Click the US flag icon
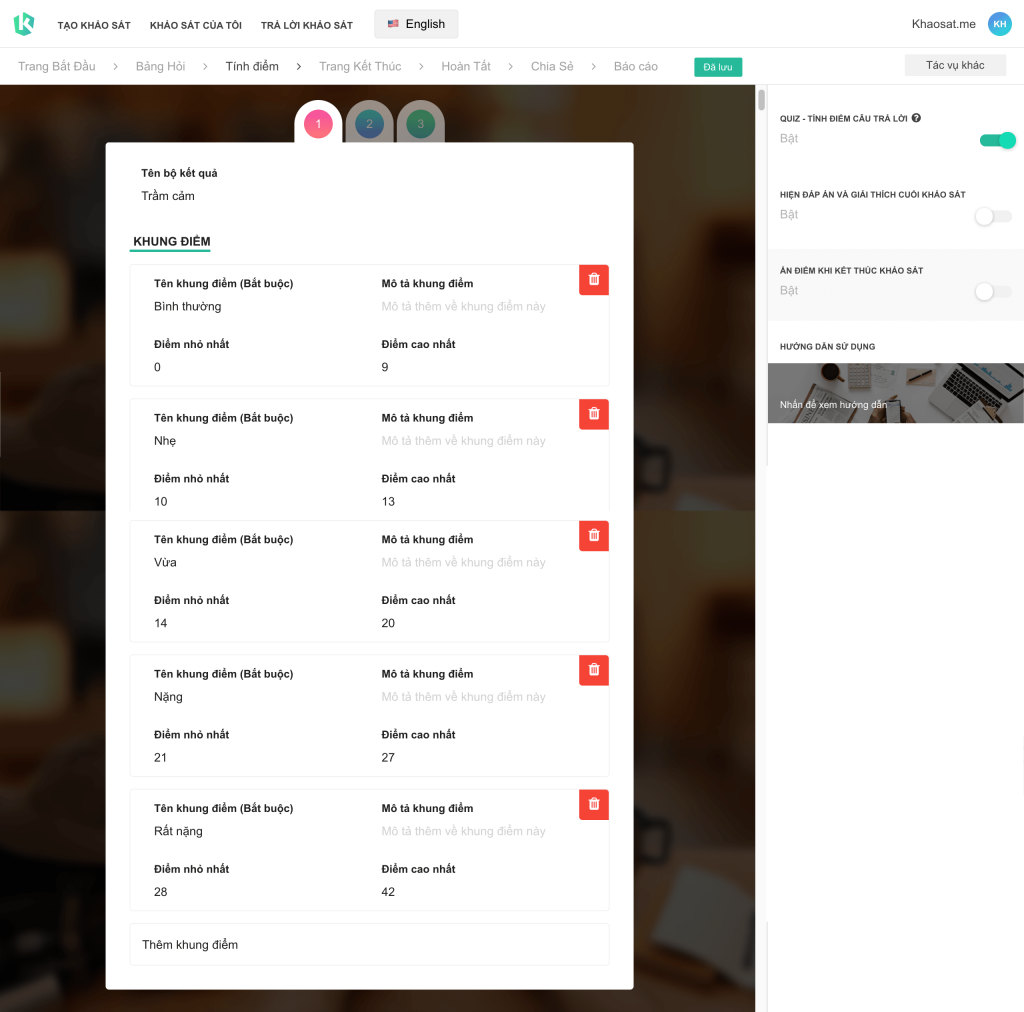The height and width of the screenshot is (1012, 1024). point(392,24)
